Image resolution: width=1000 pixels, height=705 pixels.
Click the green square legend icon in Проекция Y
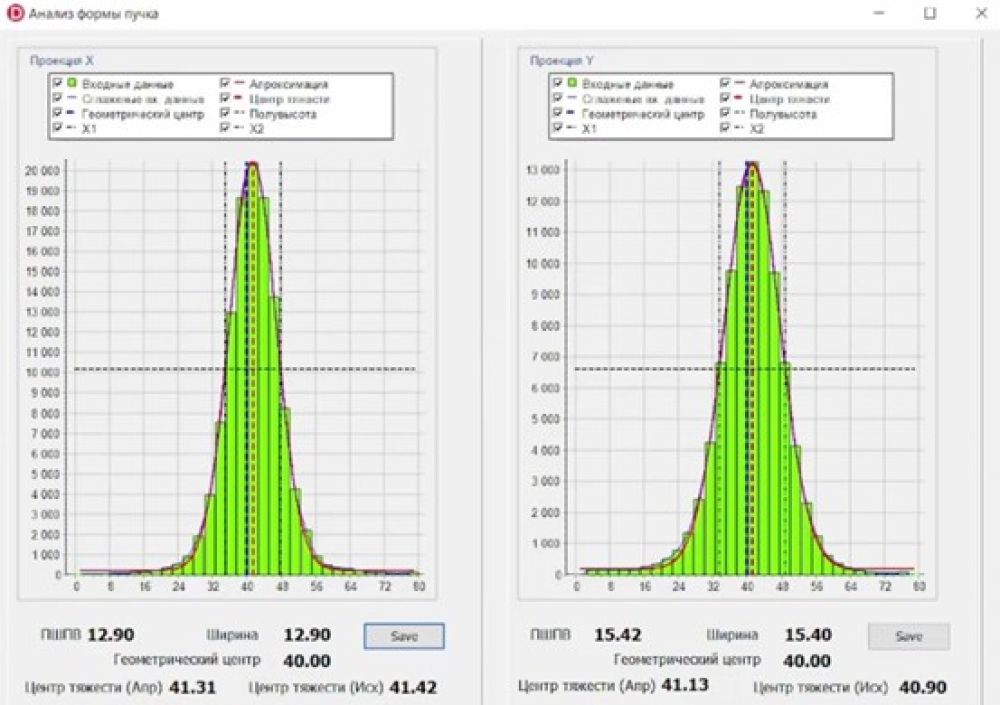tap(573, 84)
